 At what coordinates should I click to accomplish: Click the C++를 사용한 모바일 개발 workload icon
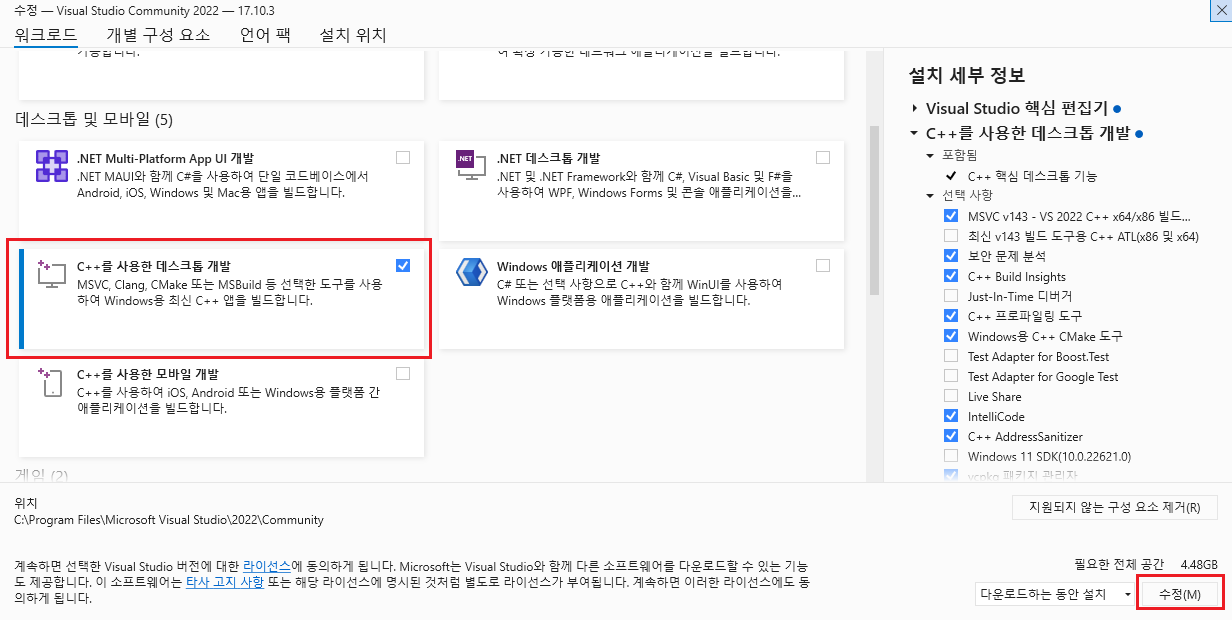(51, 382)
